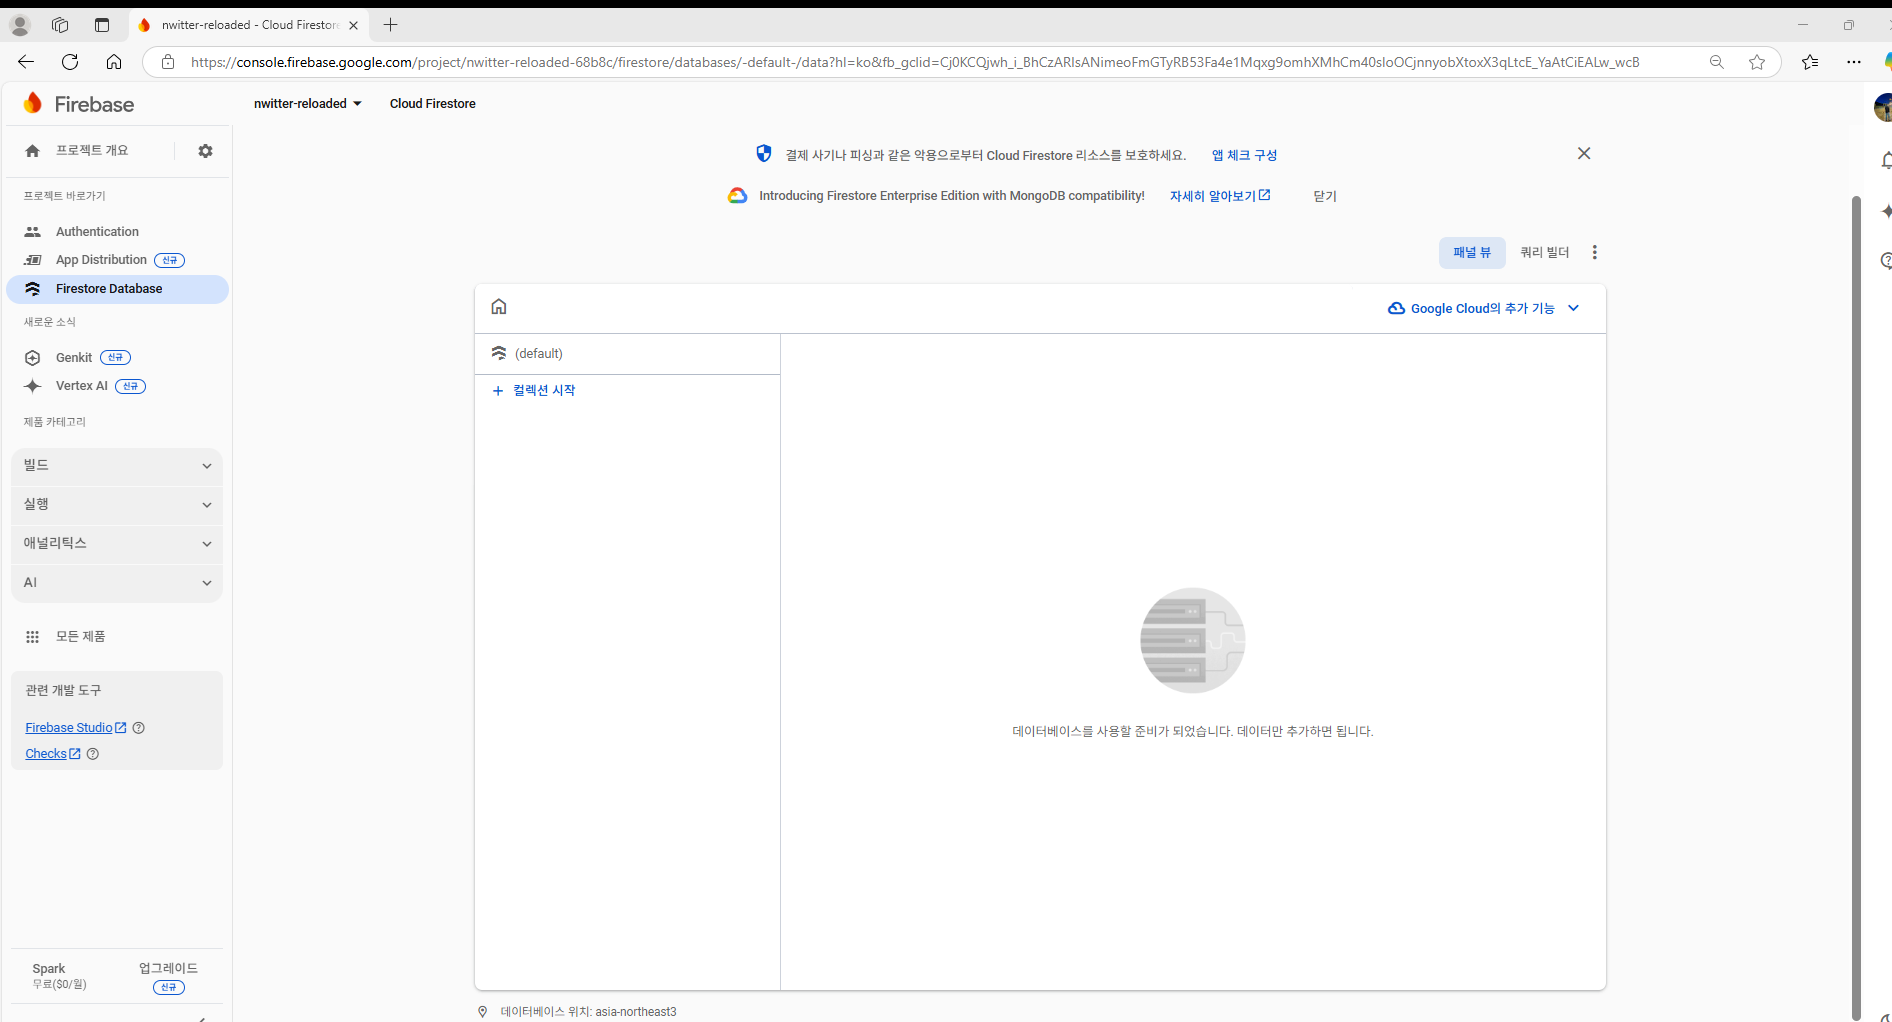Expand the 실행 category
1892x1022 pixels.
pyautogui.click(x=117, y=505)
